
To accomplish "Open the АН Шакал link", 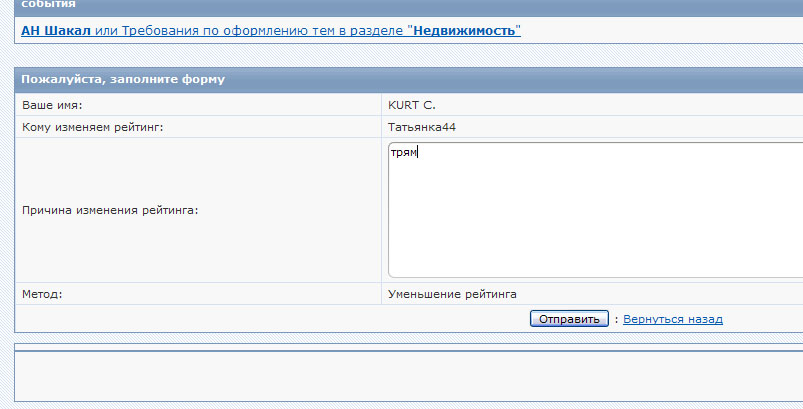I will pyautogui.click(x=56, y=31).
